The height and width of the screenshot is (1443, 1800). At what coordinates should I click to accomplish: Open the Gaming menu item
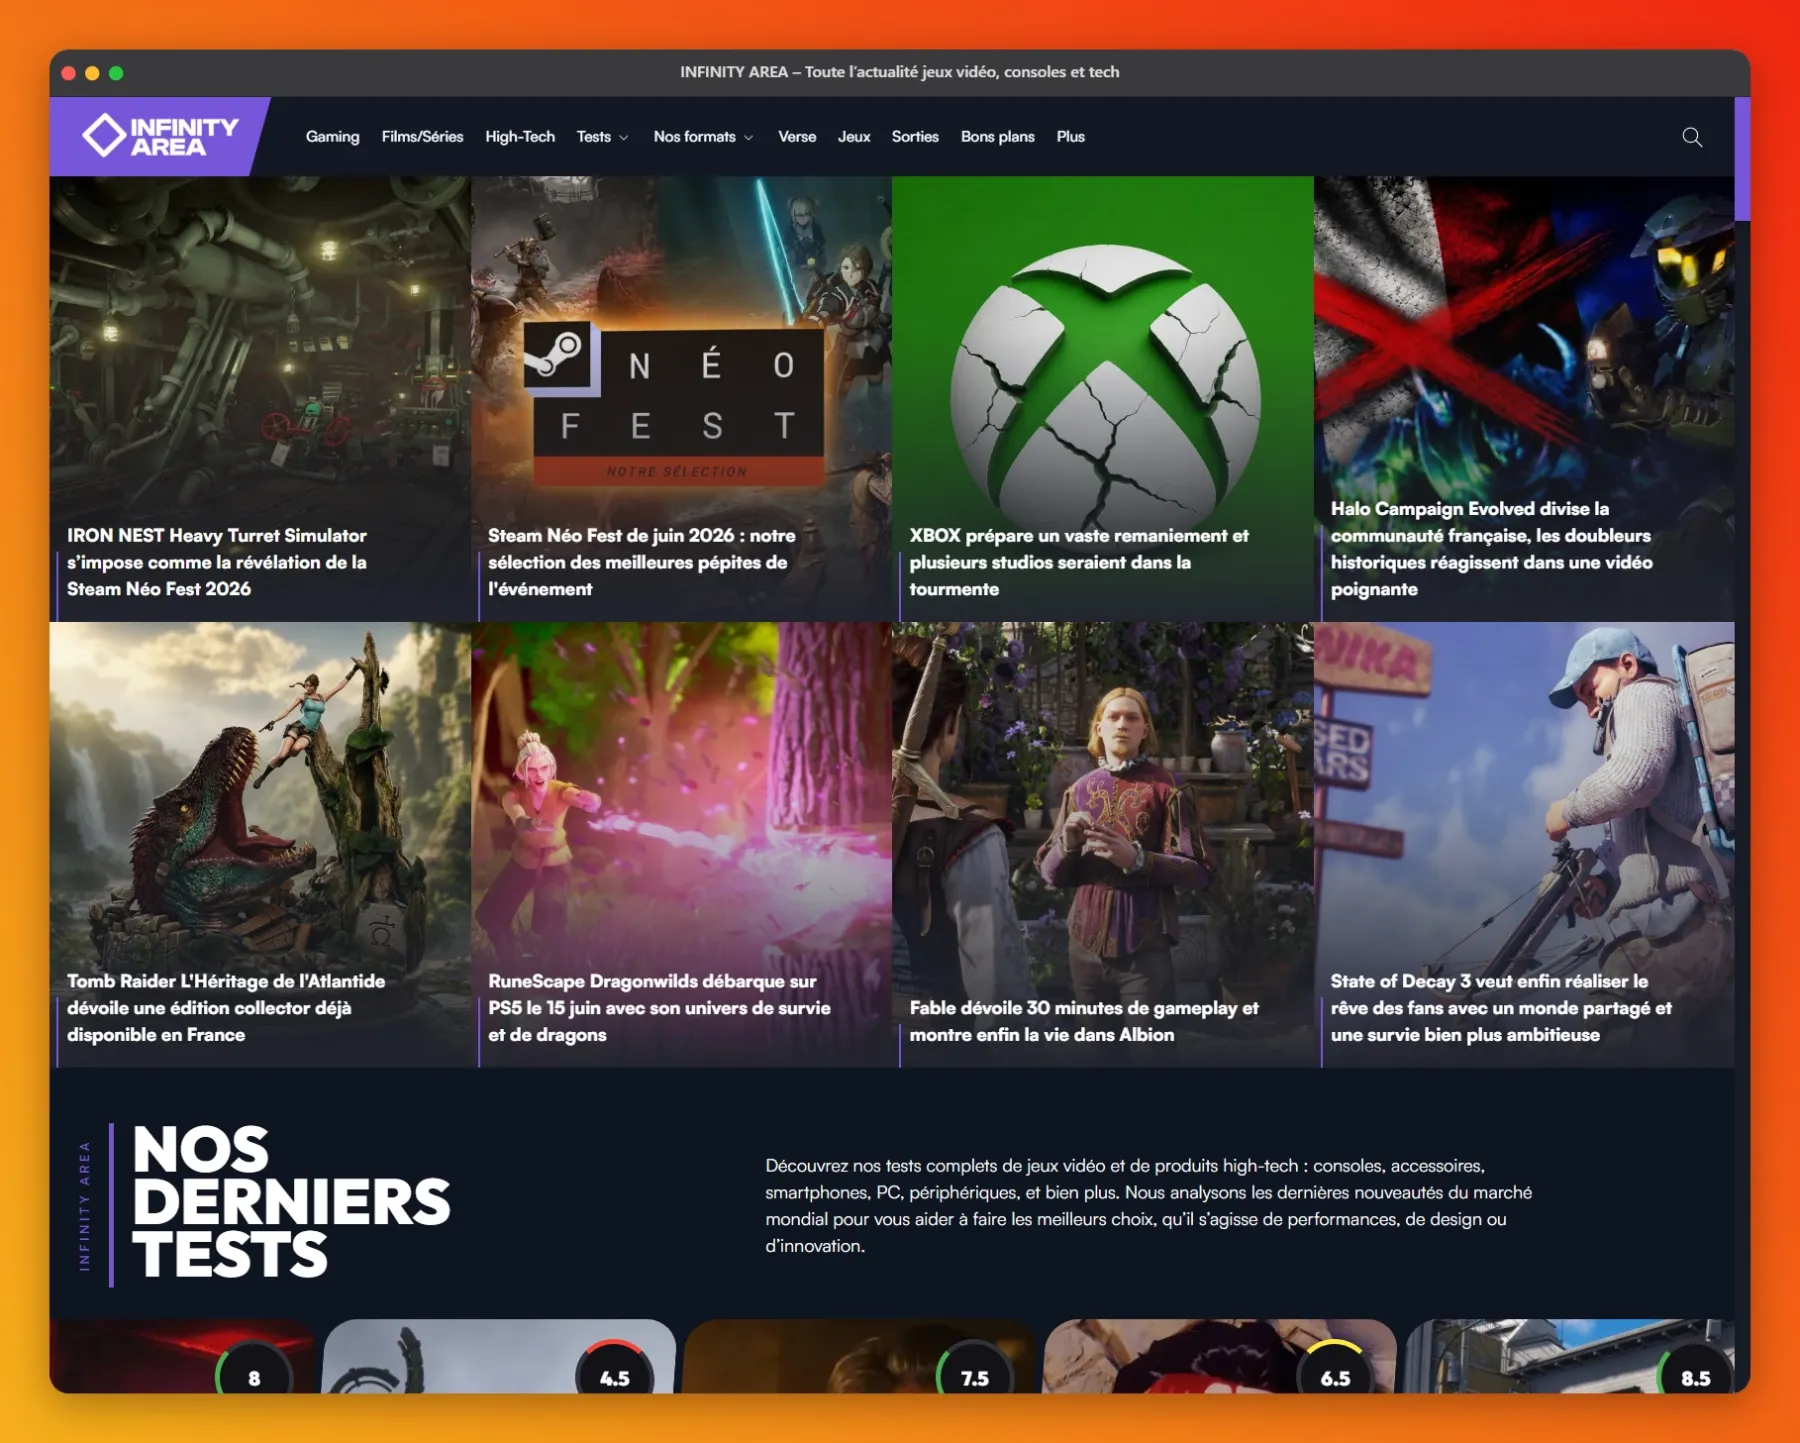pos(332,137)
